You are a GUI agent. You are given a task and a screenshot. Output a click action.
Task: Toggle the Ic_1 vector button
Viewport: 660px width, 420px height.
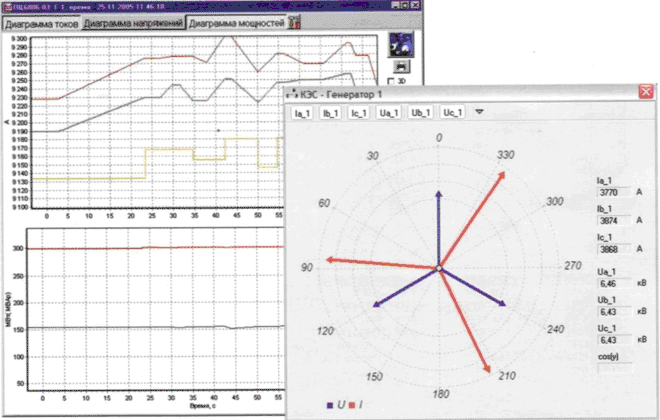point(362,113)
